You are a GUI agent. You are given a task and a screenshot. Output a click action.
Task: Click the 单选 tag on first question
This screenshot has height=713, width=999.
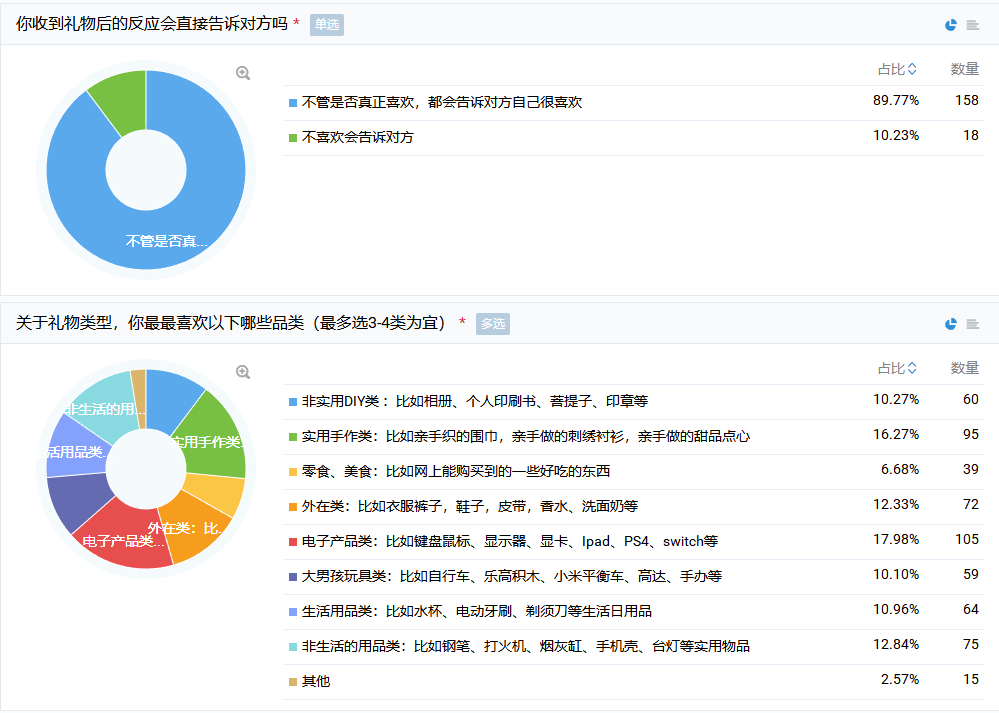click(327, 24)
